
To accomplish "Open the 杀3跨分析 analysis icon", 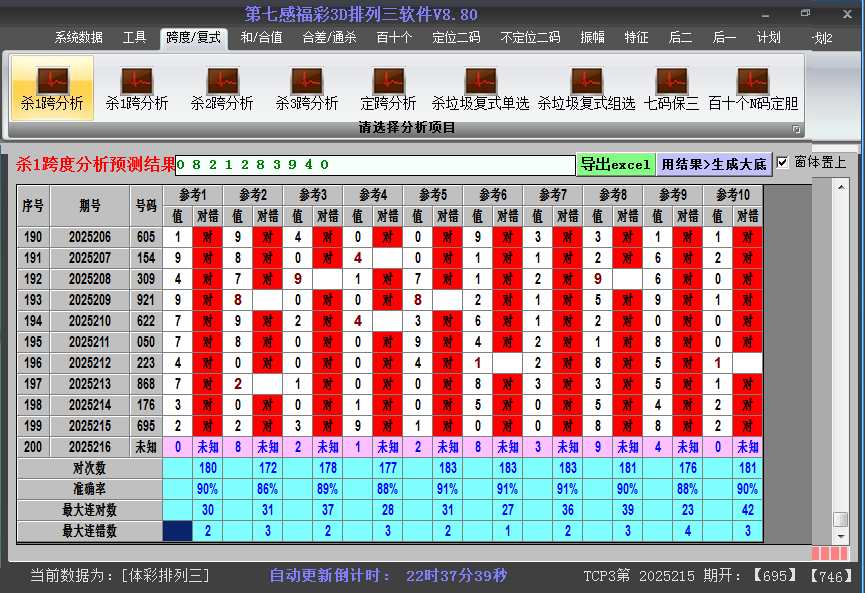I will click(307, 88).
